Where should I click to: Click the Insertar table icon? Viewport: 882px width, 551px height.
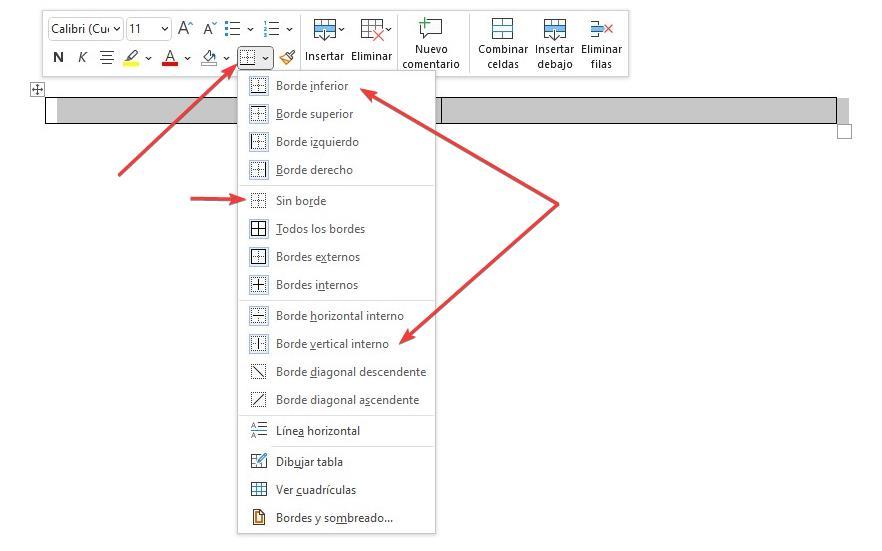324,29
